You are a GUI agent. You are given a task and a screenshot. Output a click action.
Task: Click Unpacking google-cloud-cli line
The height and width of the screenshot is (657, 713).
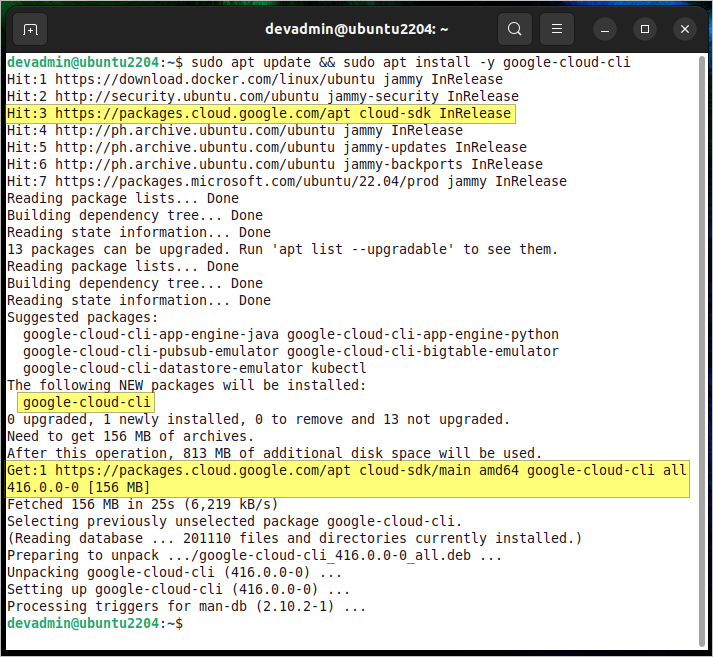[175, 572]
